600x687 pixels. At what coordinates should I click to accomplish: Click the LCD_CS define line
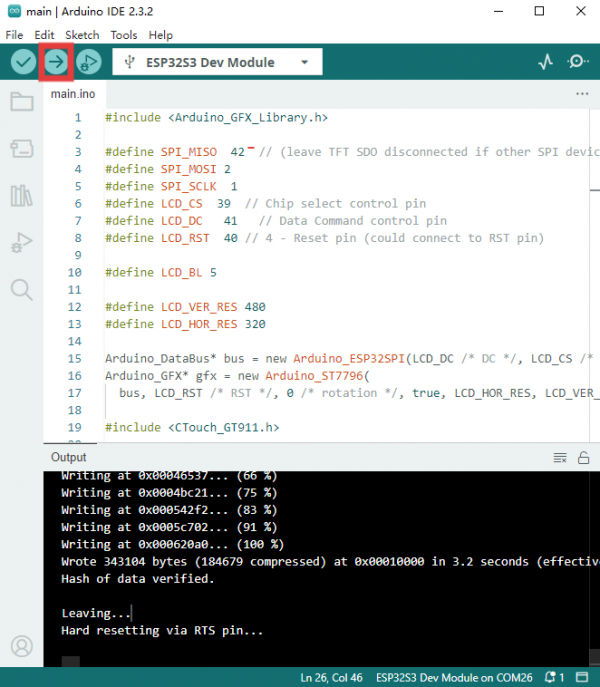(x=266, y=203)
